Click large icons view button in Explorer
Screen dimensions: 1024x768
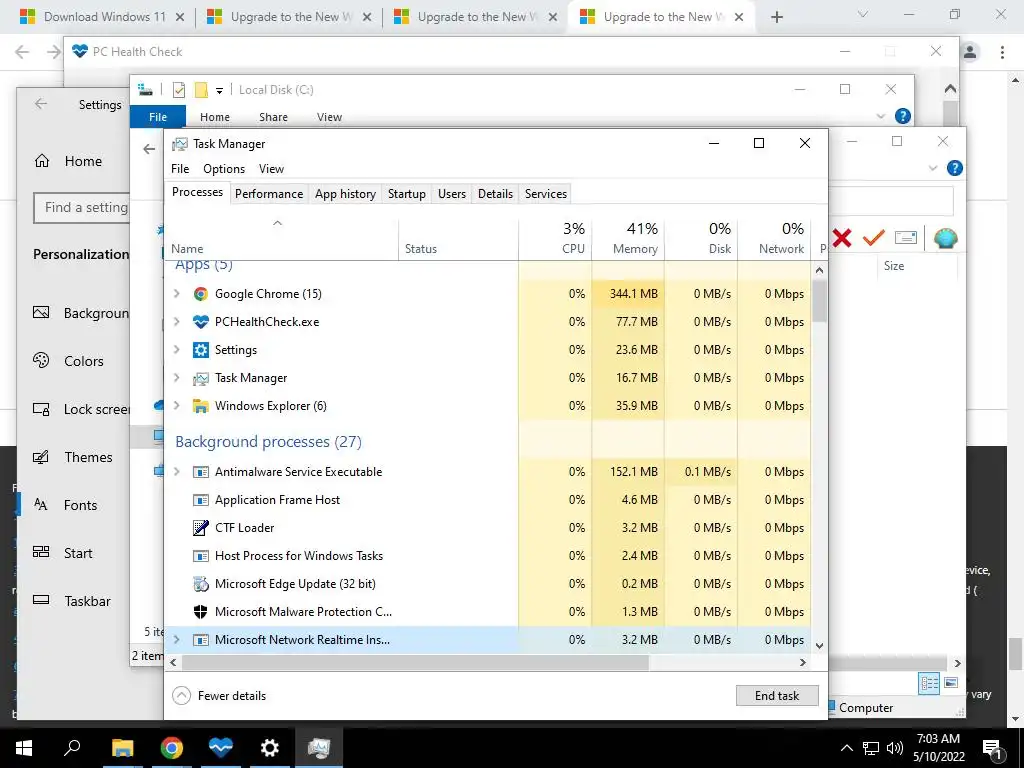tap(951, 684)
